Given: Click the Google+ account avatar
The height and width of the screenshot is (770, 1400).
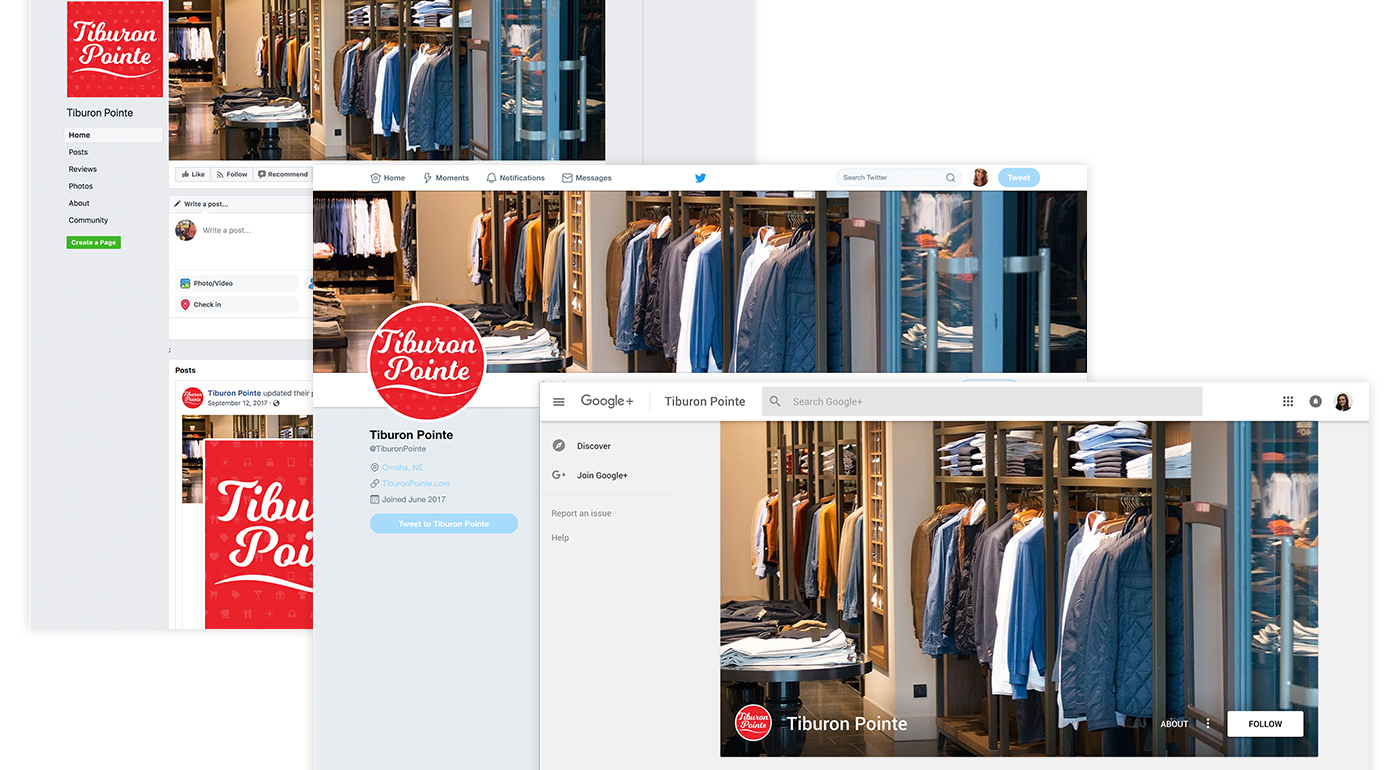Looking at the screenshot, I should pyautogui.click(x=1343, y=402).
